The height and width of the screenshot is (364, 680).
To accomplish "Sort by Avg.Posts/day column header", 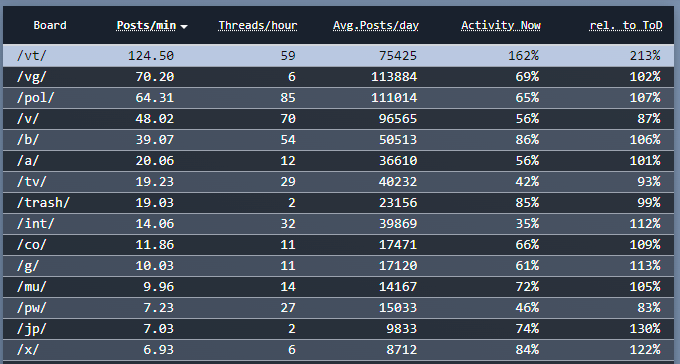I will click(x=376, y=25).
